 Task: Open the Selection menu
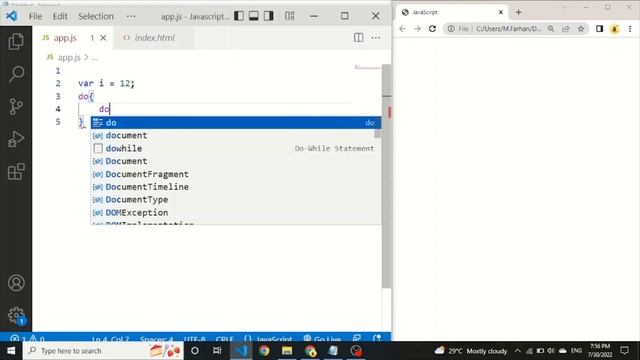[x=96, y=16]
